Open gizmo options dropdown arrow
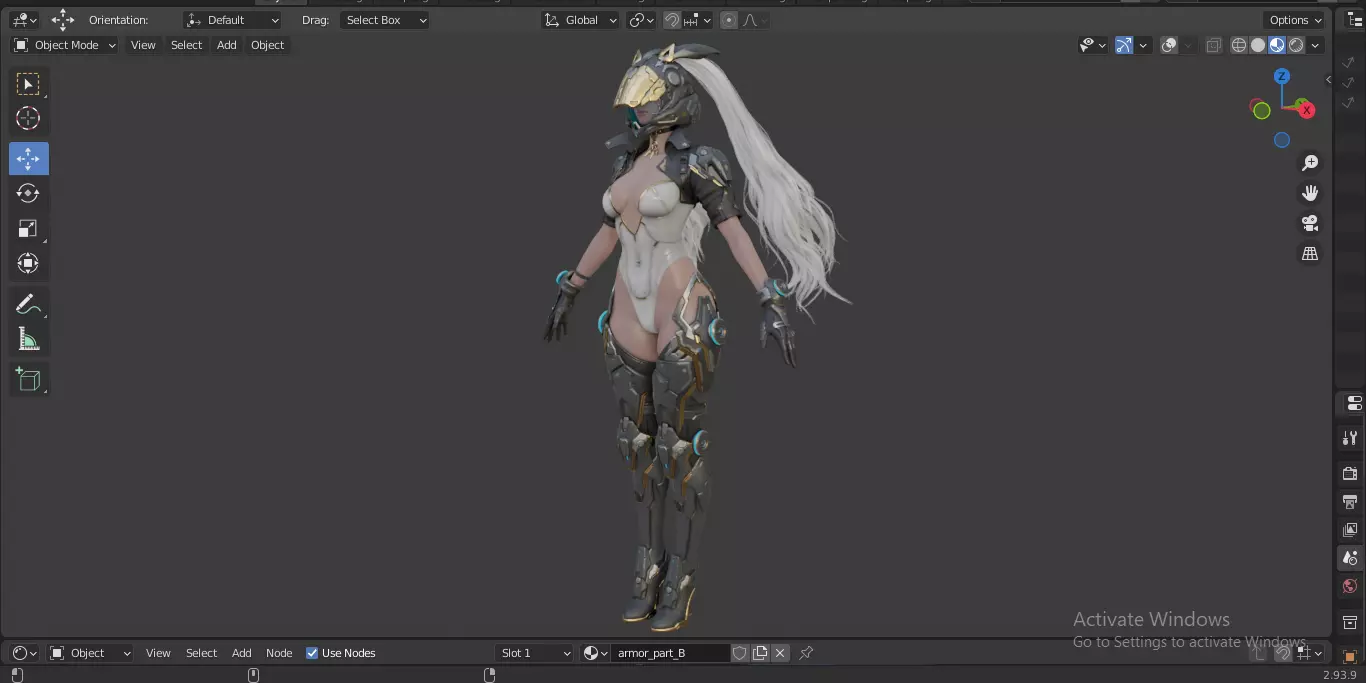1366x683 pixels. click(1143, 45)
